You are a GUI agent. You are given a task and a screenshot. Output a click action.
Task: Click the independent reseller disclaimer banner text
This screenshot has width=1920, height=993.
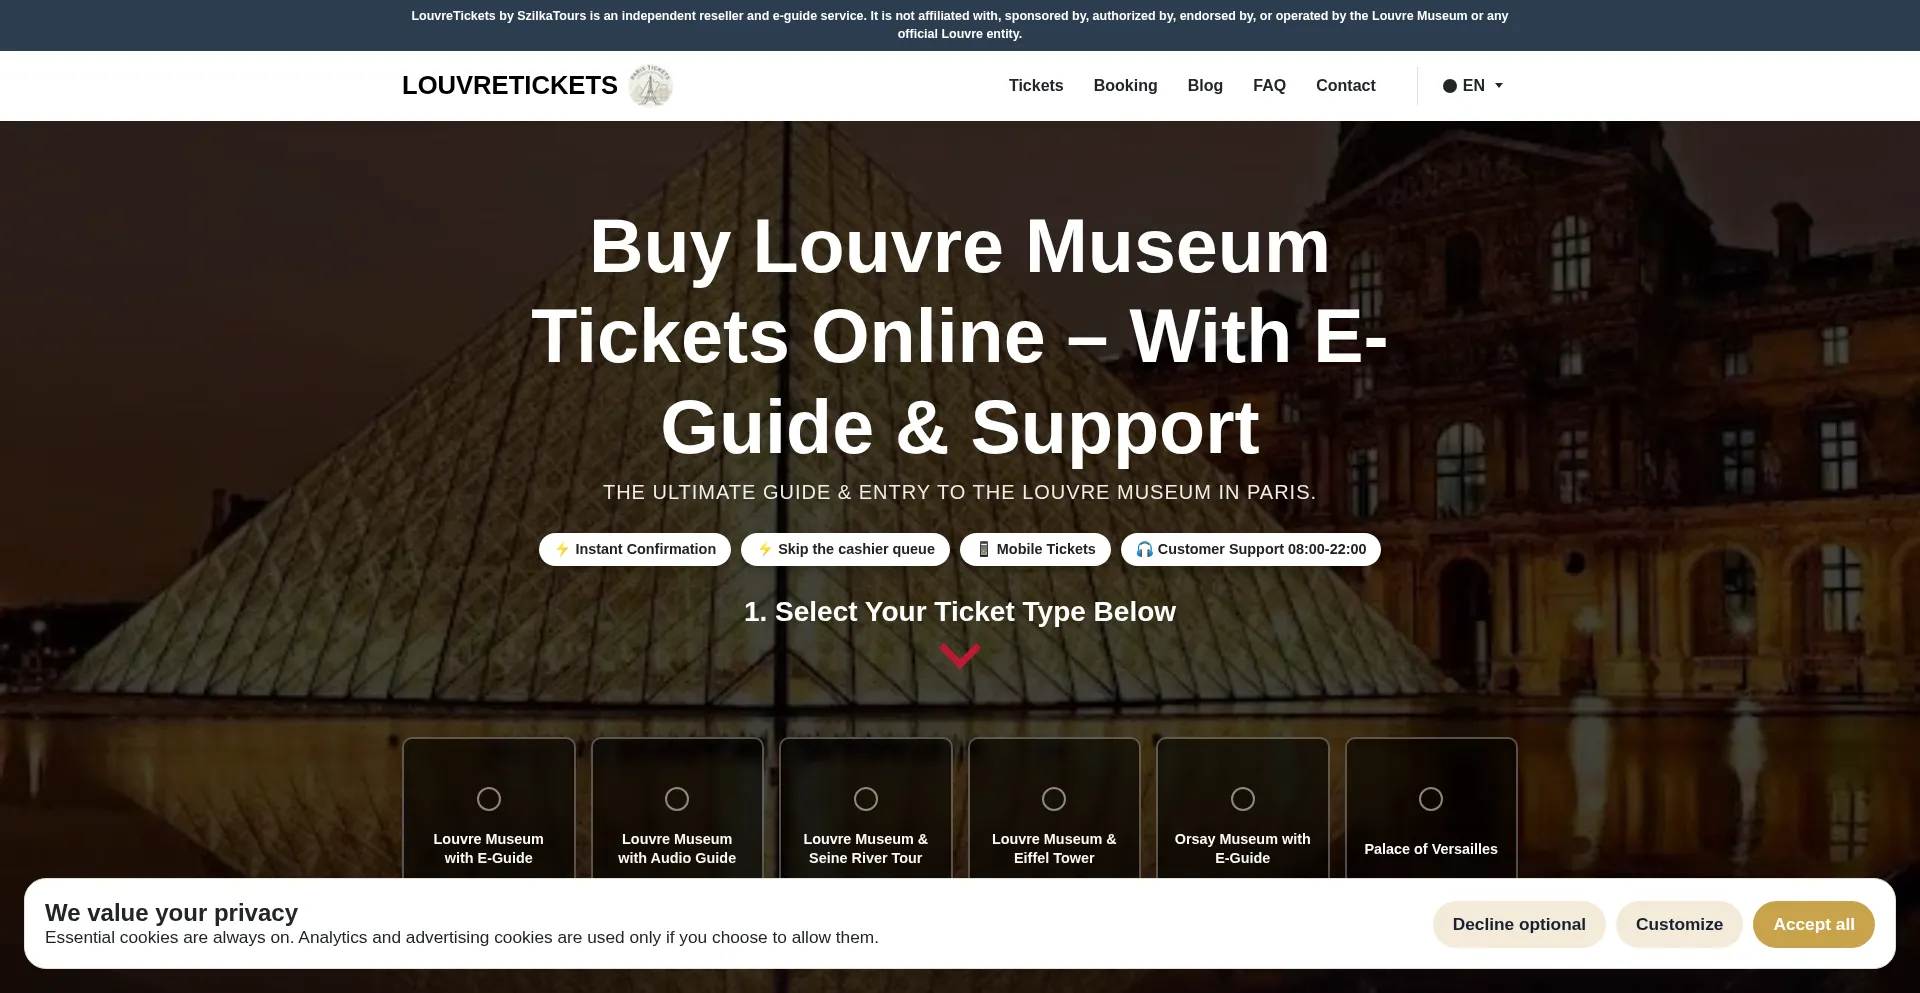coord(960,25)
